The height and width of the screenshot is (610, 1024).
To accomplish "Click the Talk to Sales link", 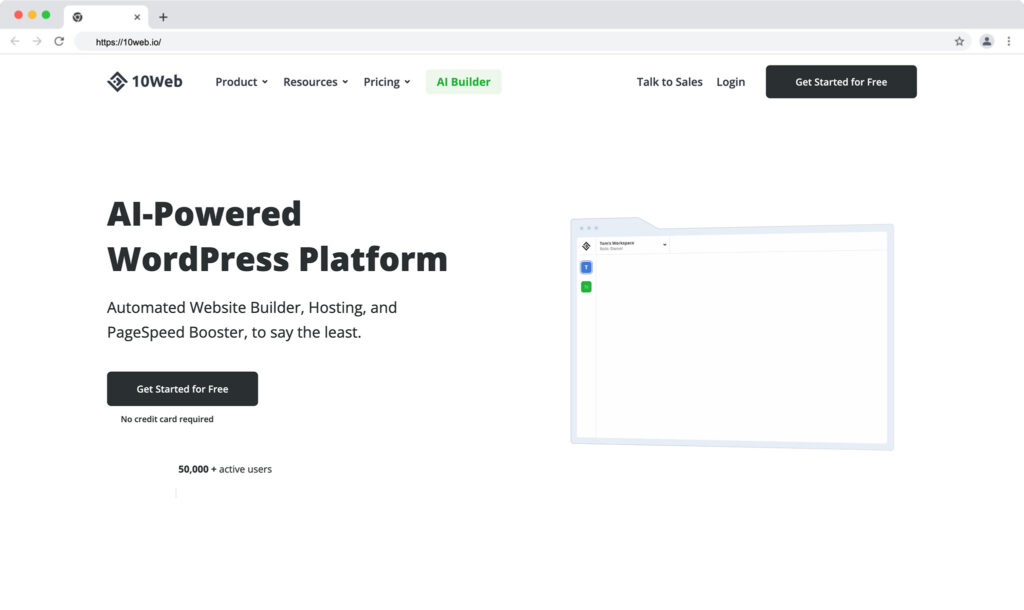I will [x=669, y=82].
